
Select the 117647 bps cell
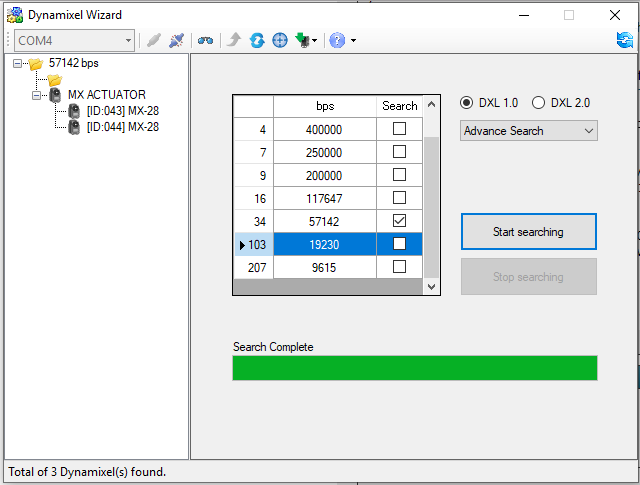point(325,198)
